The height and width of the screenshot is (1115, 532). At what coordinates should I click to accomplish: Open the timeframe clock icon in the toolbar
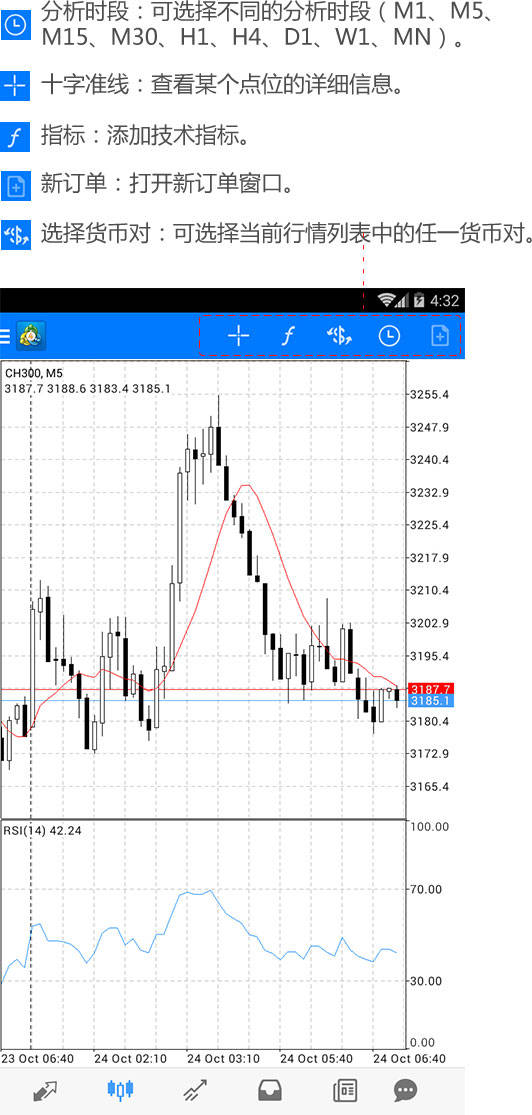389,336
